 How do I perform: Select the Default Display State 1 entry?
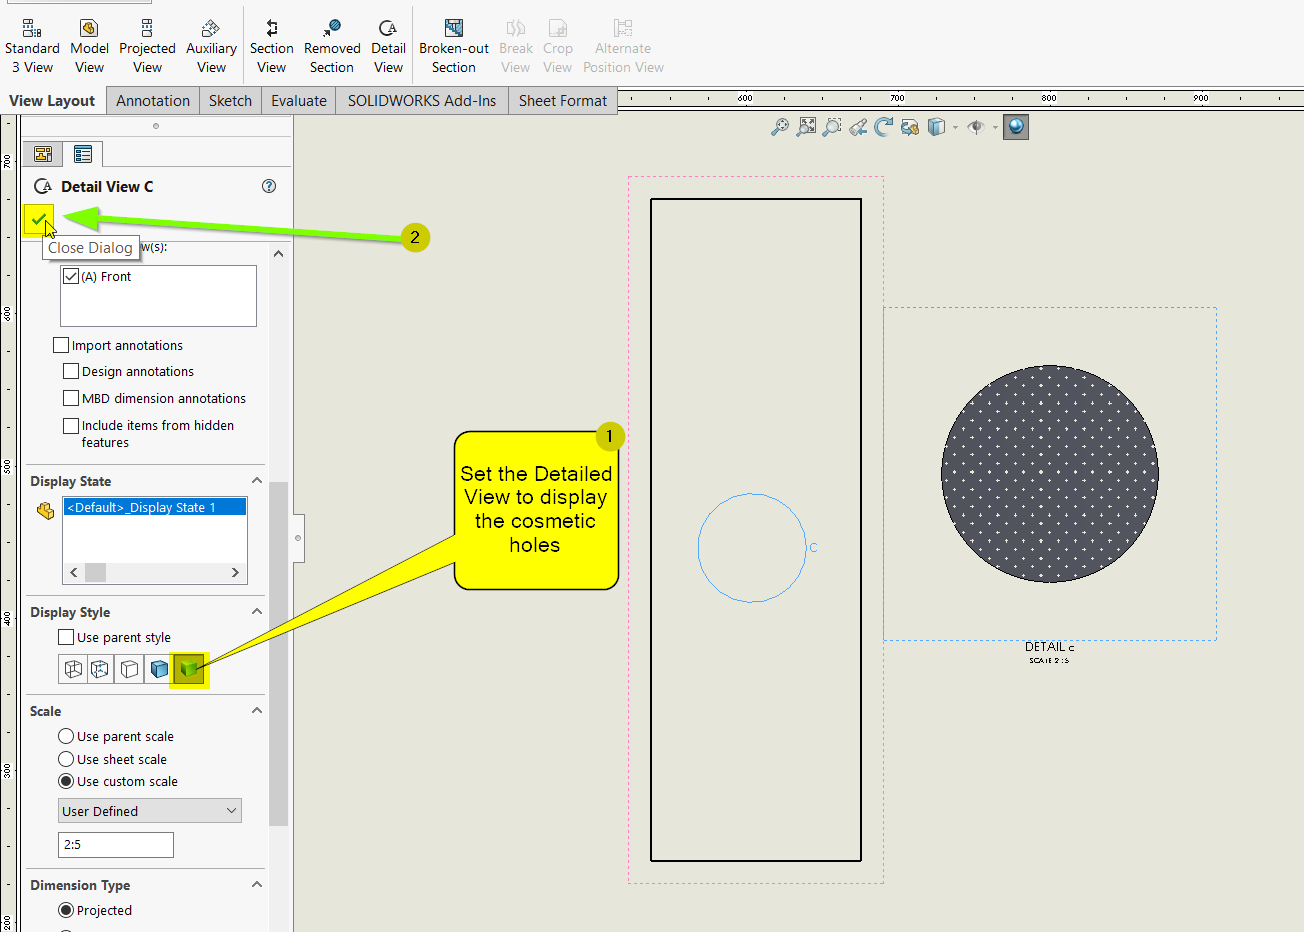point(154,507)
